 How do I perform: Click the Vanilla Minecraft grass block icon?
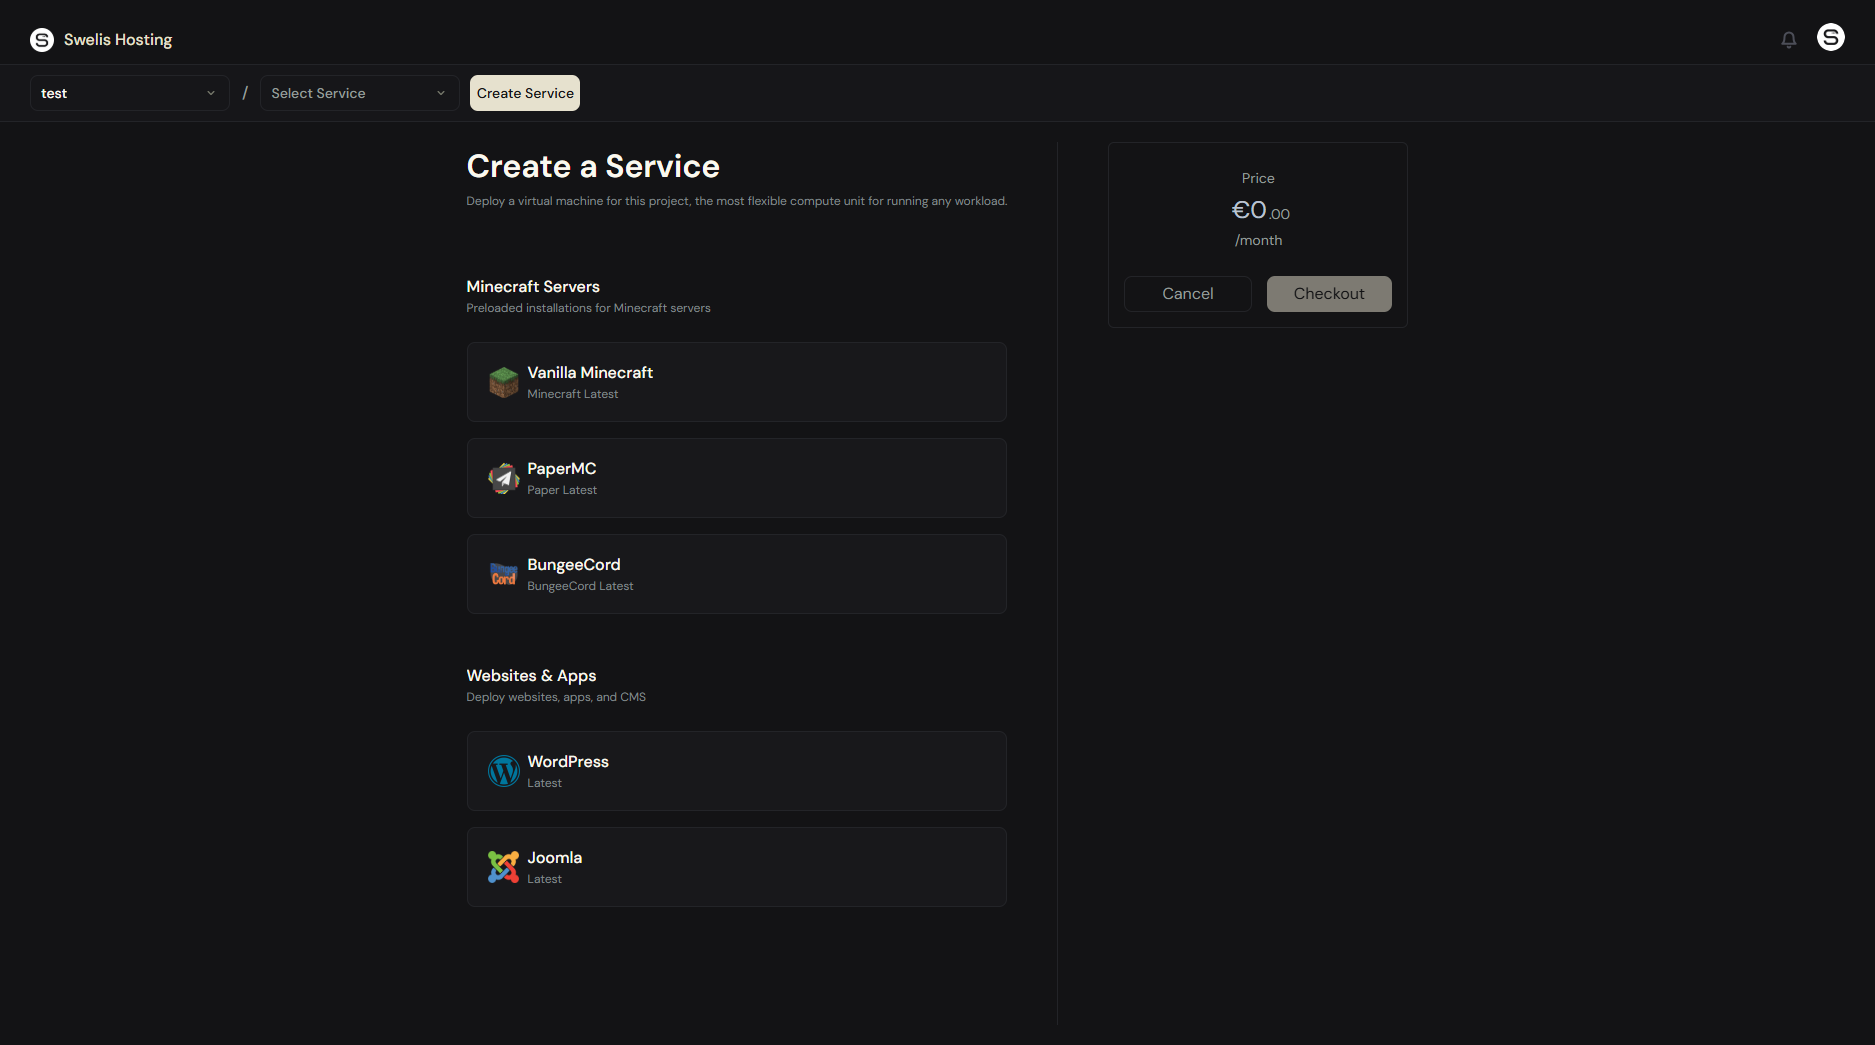click(503, 382)
